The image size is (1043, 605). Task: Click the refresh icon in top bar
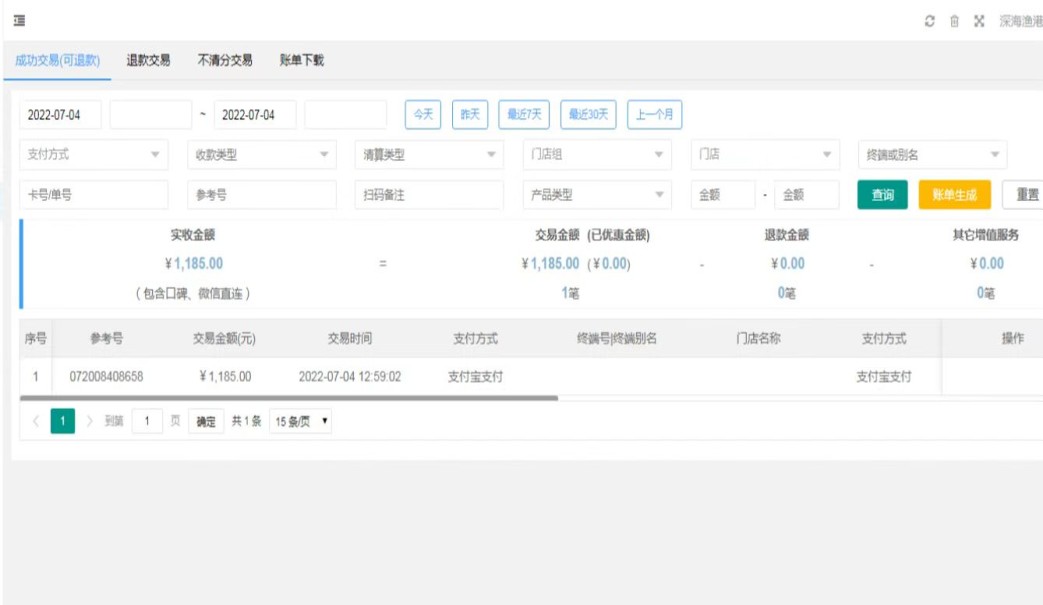pyautogui.click(x=930, y=21)
